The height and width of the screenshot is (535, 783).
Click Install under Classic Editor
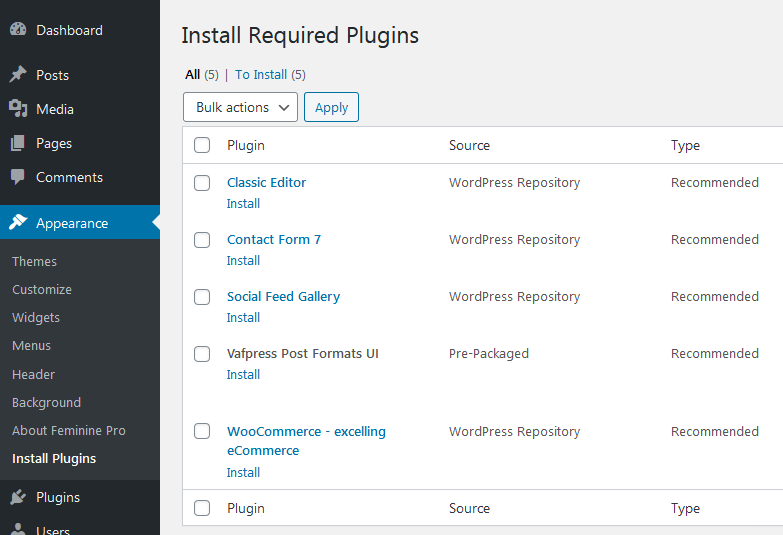point(243,203)
